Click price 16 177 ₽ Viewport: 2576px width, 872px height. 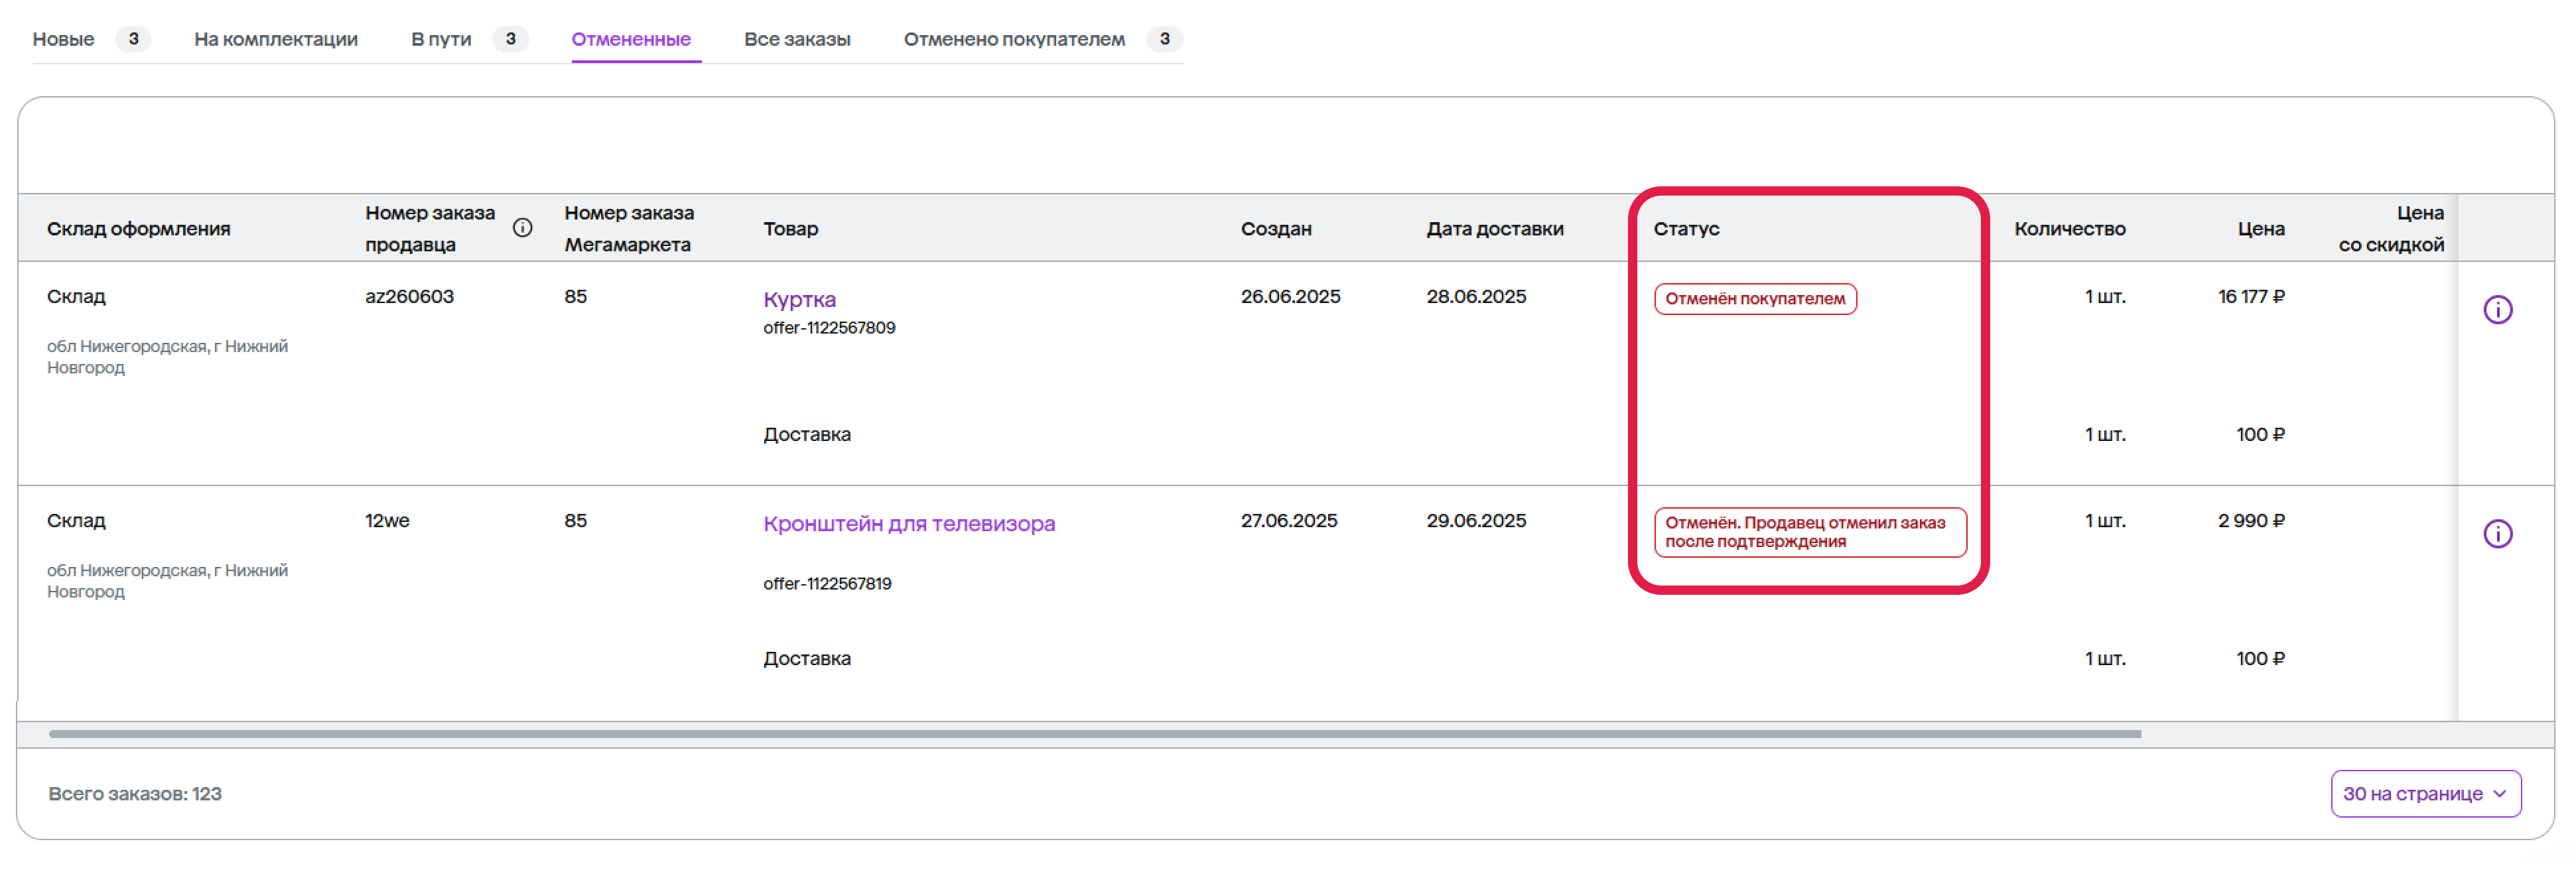tap(2251, 296)
